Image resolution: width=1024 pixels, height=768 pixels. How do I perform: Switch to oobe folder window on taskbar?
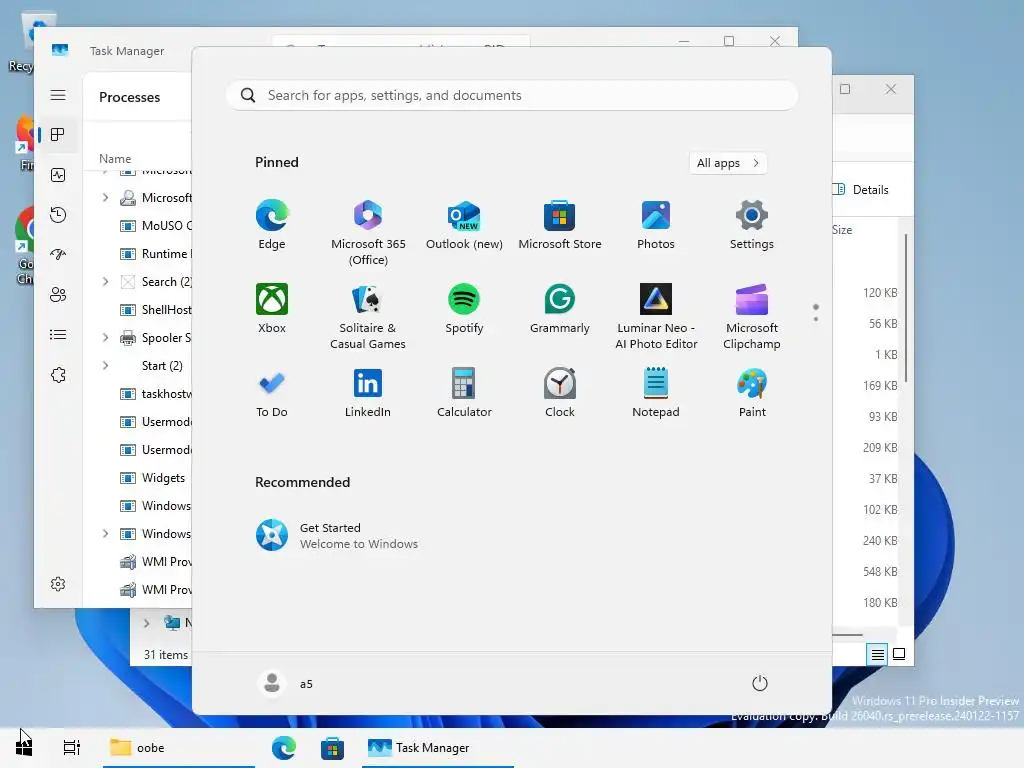tap(178, 748)
